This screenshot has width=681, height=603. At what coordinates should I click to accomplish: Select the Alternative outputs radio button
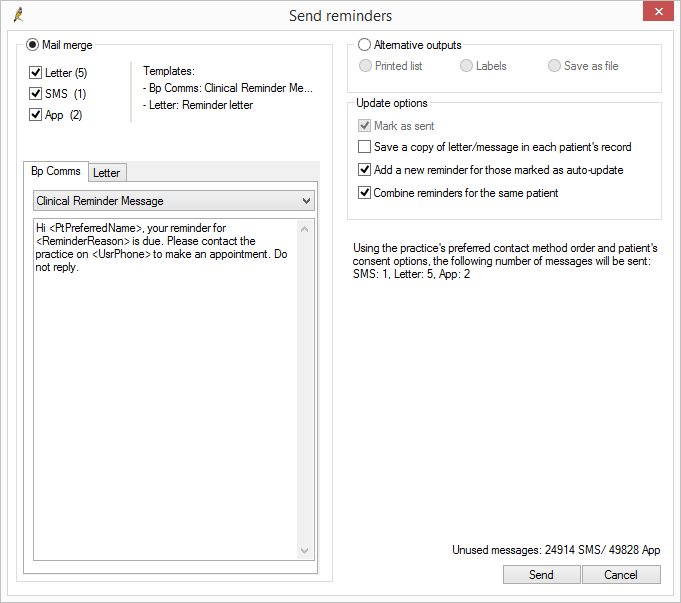click(x=364, y=45)
